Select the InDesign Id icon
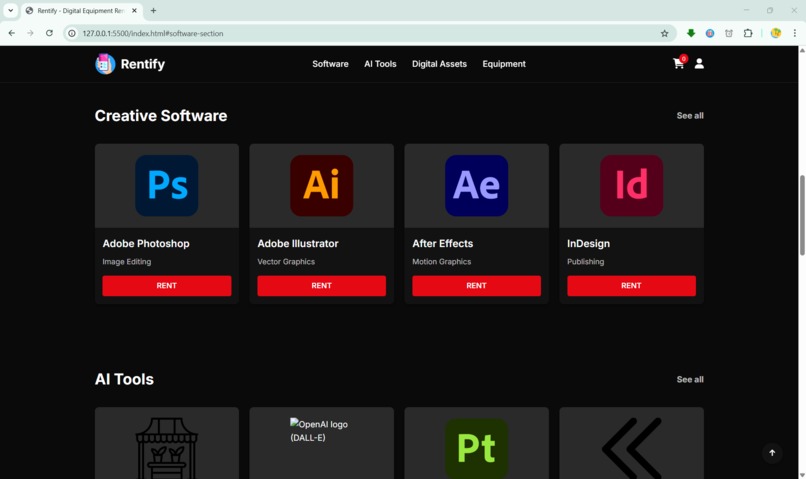 [631, 186]
